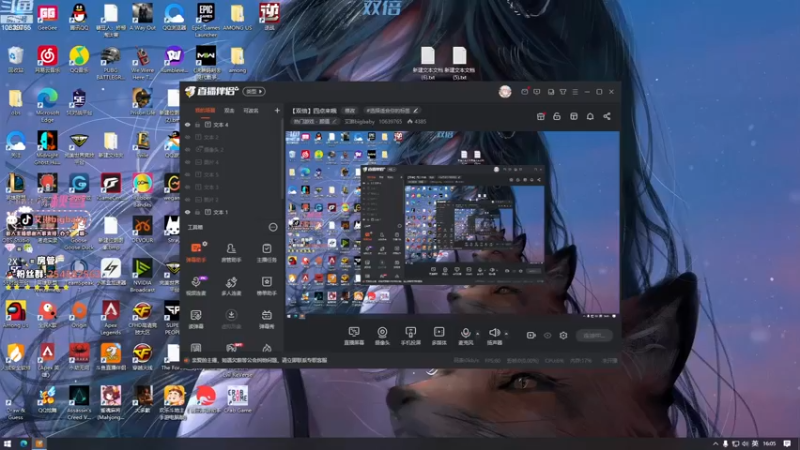This screenshot has width=800, height=450.
Task: Select the 图片 4 source row
Action: pos(231,162)
